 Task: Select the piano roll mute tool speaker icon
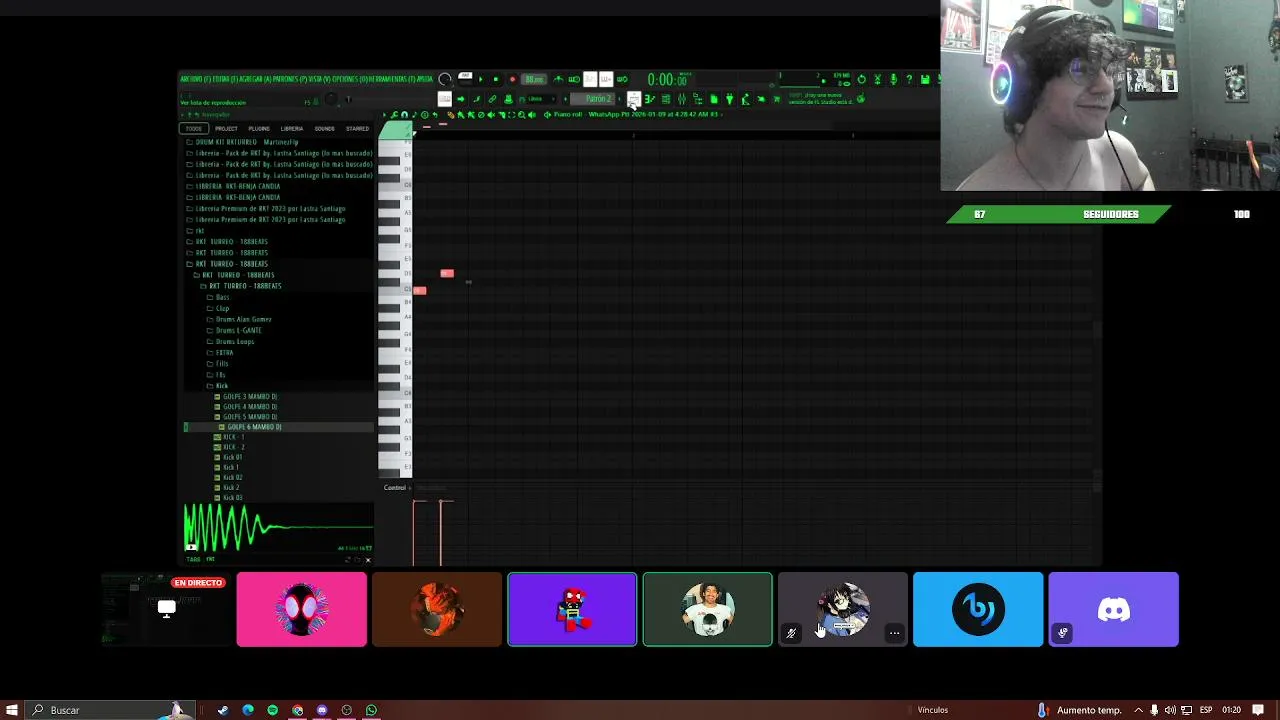491,114
